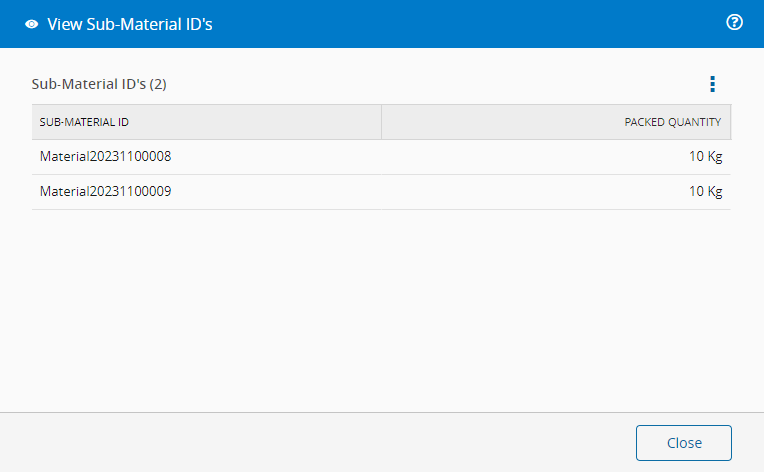The width and height of the screenshot is (764, 472).
Task: Open the three-dot options menu
Action: [712, 84]
